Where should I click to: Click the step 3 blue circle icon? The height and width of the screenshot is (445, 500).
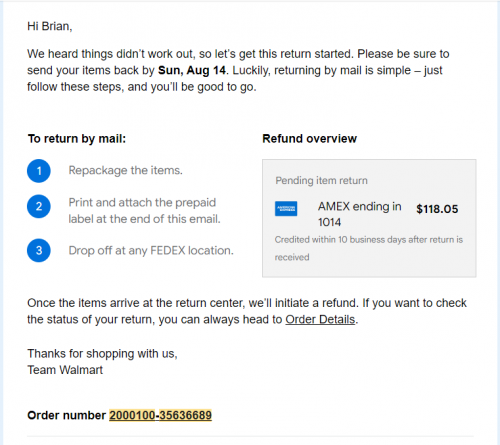pyautogui.click(x=39, y=250)
